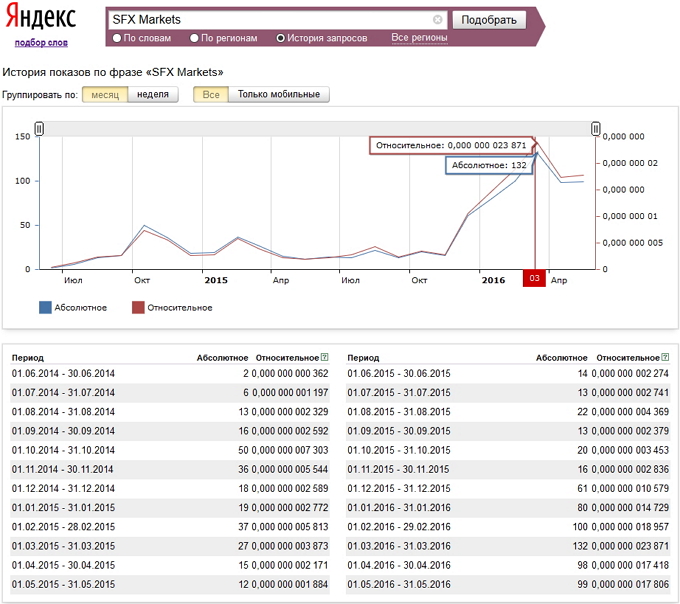
Task: Click the period row 01.04.2016 - 30.04.2016
Action: 508,565
